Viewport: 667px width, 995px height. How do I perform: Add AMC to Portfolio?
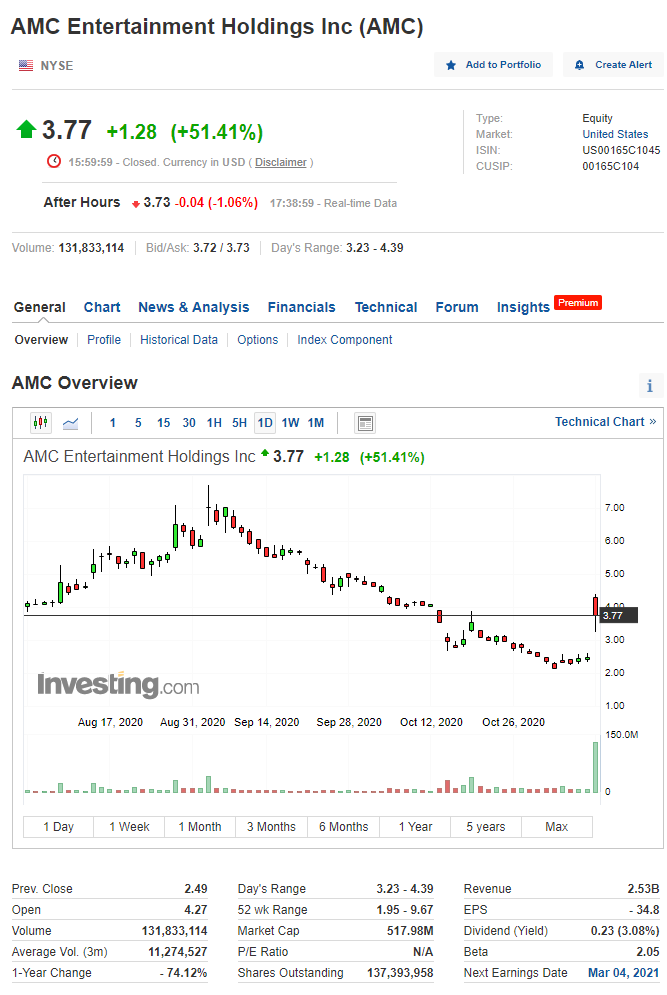(493, 65)
